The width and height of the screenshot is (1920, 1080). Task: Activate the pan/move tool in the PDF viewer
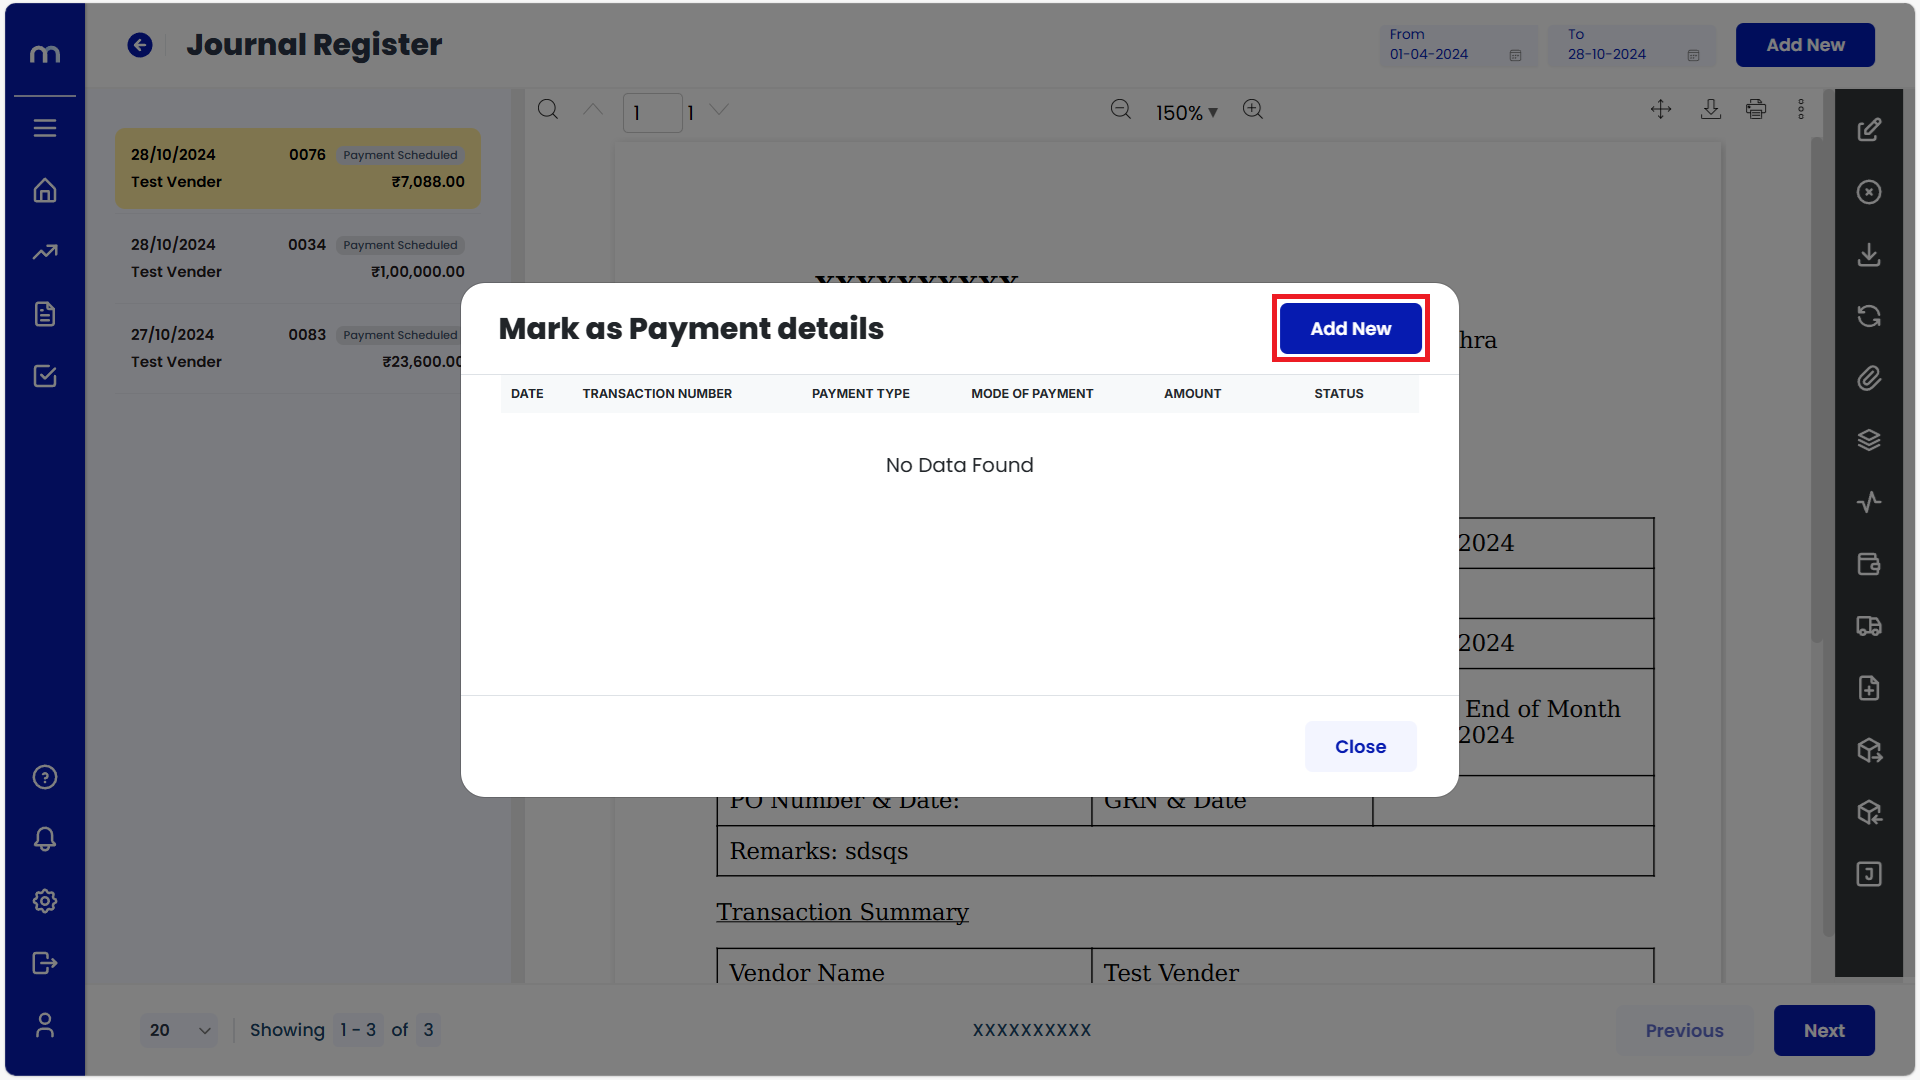tap(1661, 110)
